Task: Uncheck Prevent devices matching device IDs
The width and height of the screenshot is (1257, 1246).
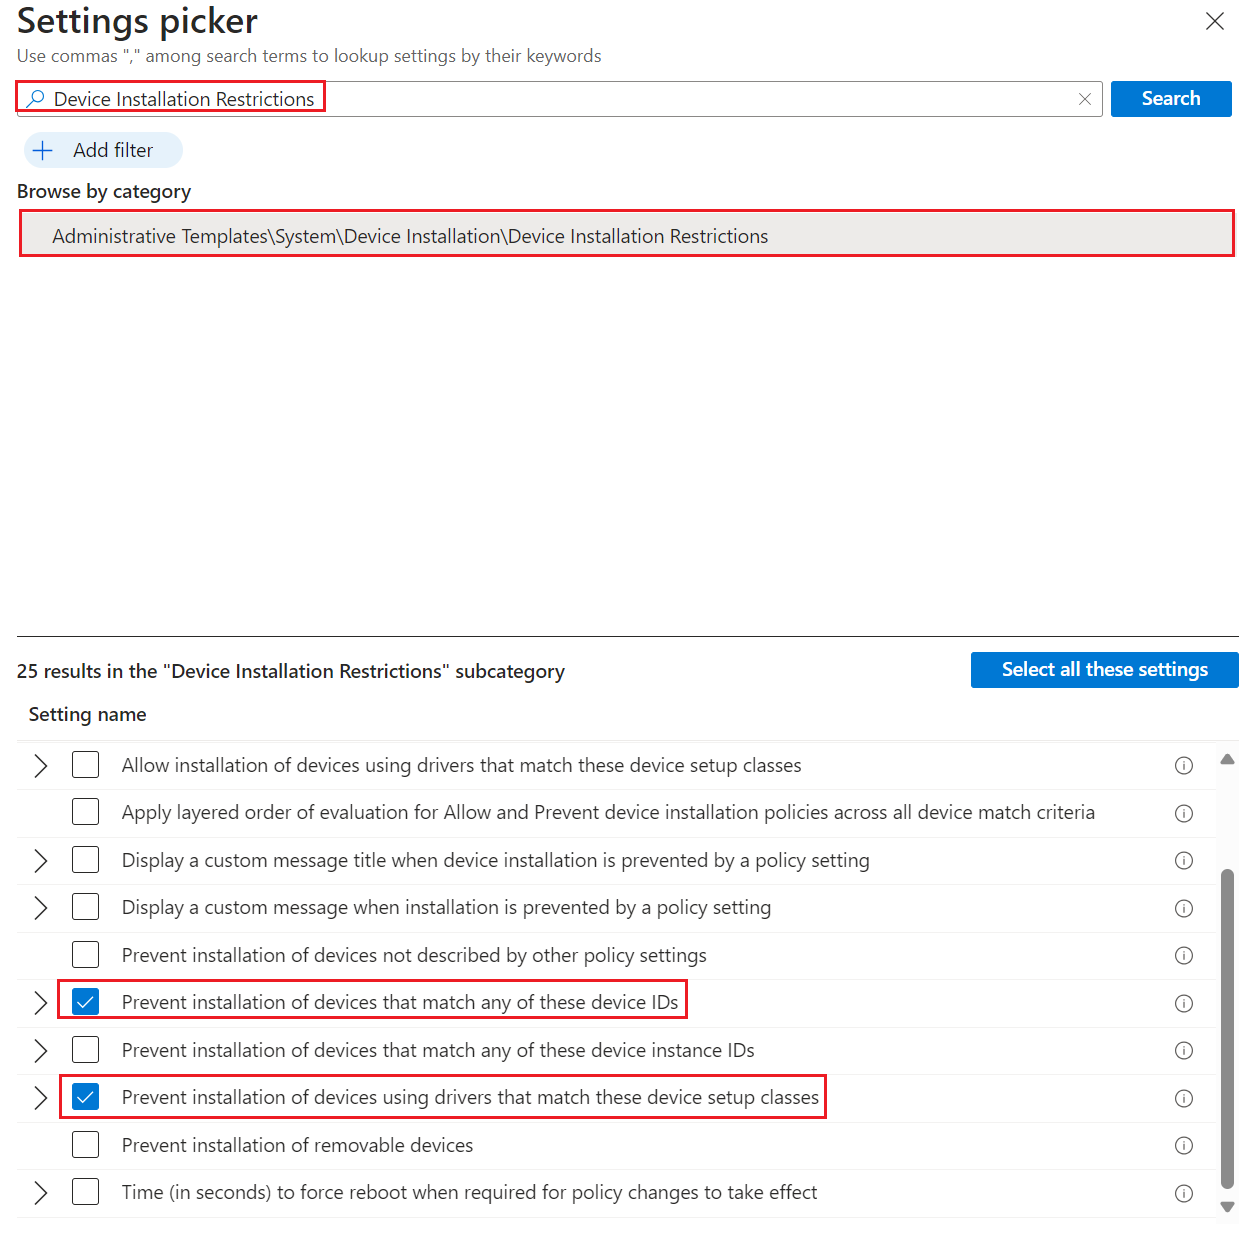Action: click(86, 1002)
